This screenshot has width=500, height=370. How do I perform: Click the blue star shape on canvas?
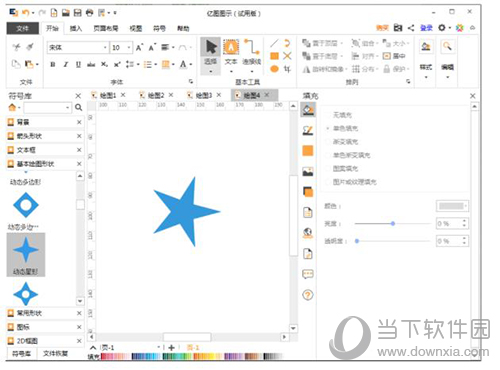tap(184, 212)
